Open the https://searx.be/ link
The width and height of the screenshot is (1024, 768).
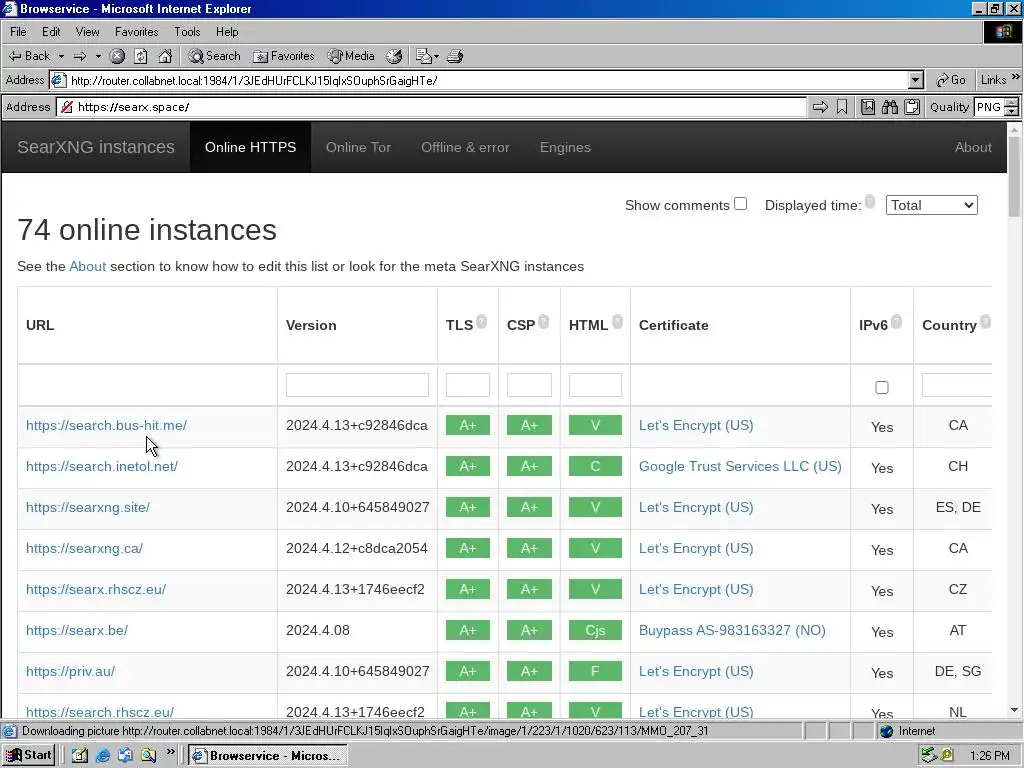tap(77, 630)
